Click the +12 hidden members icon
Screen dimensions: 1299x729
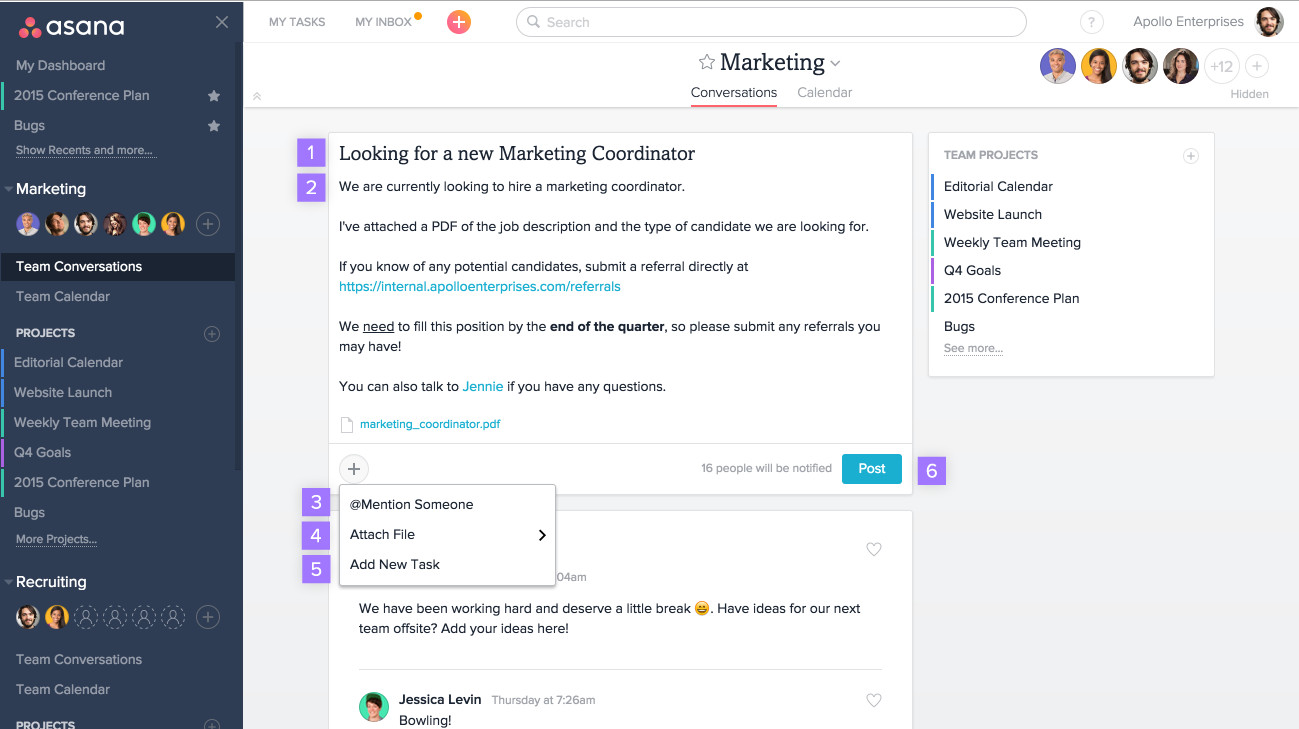[x=1221, y=66]
